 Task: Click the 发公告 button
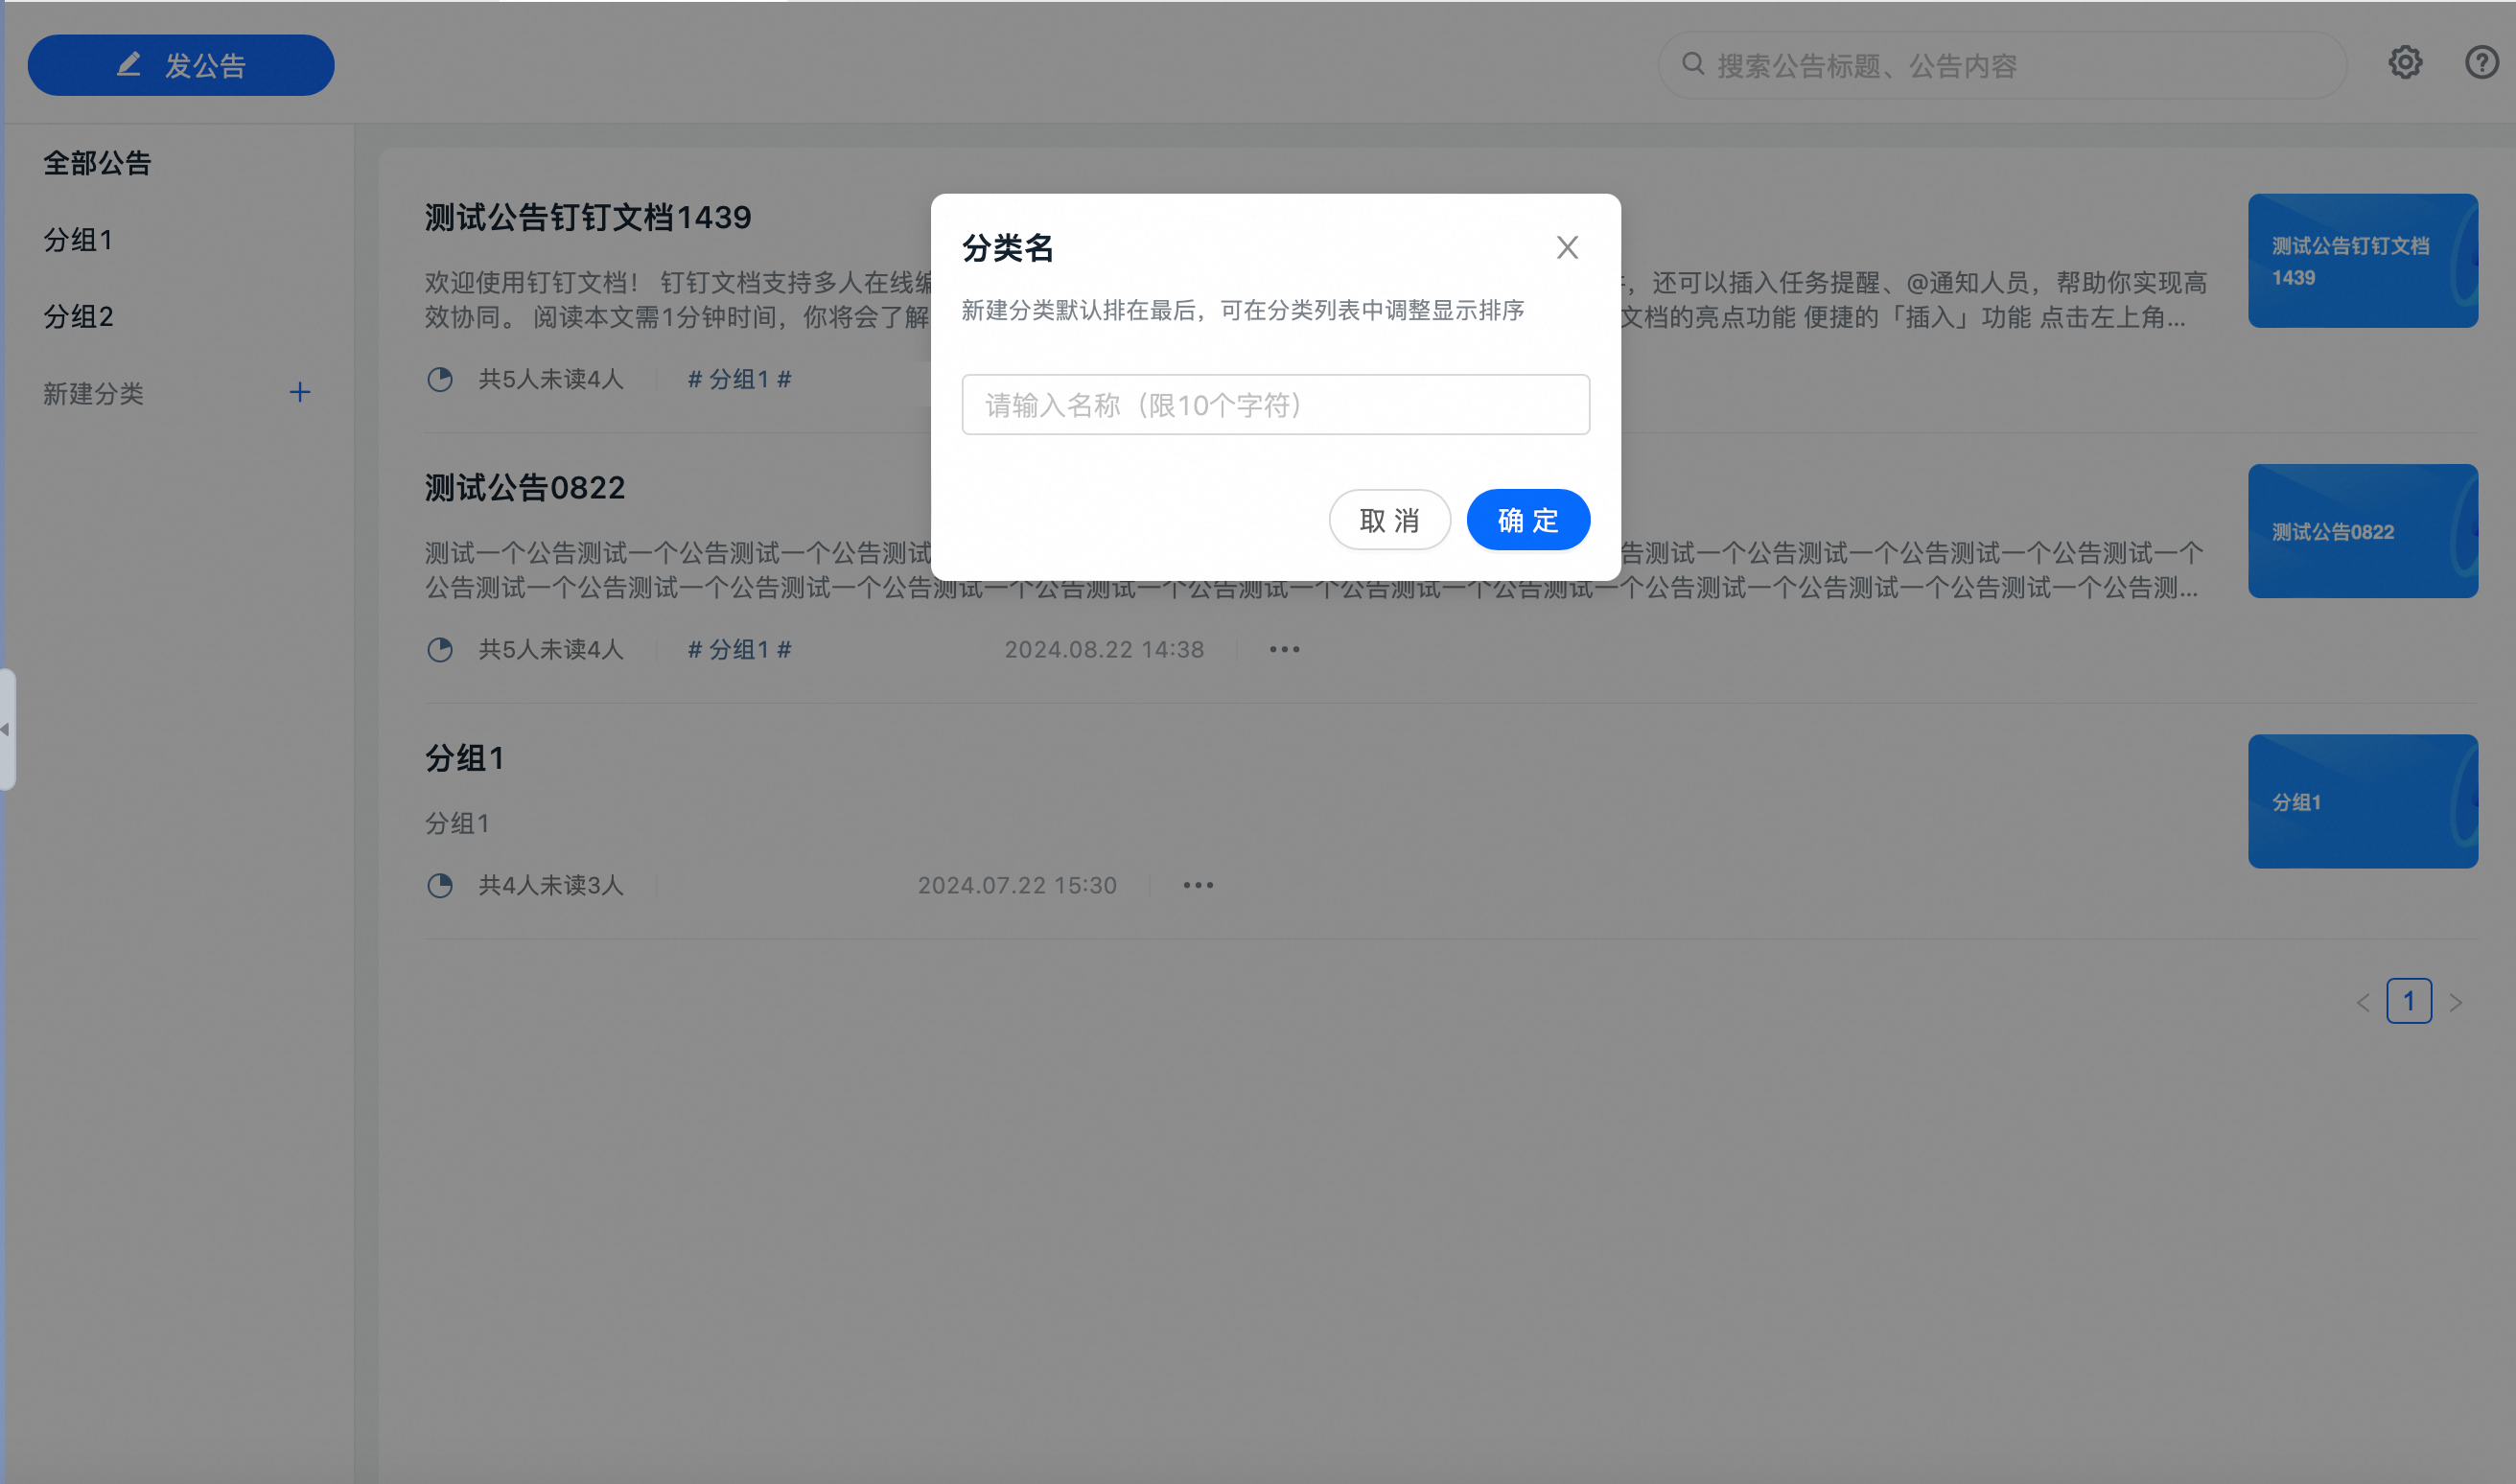point(181,66)
